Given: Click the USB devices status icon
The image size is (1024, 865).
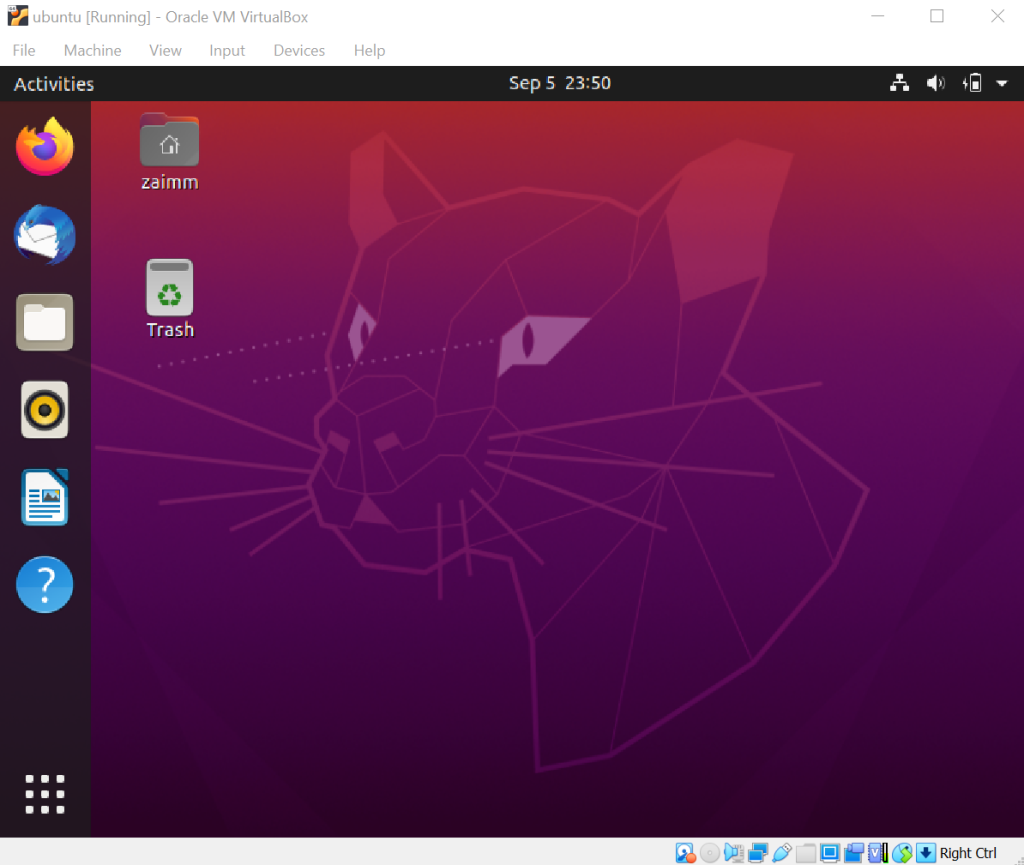Looking at the screenshot, I should tap(782, 853).
